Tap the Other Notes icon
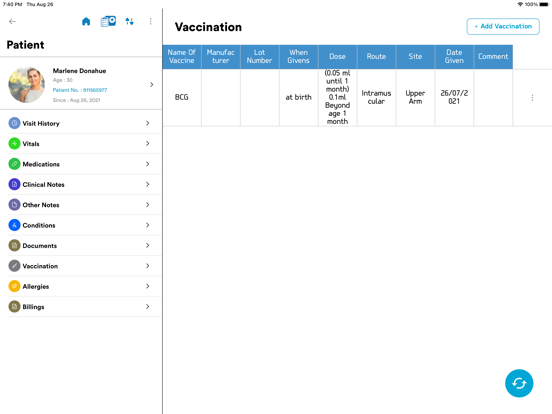The image size is (552, 414). tap(14, 205)
